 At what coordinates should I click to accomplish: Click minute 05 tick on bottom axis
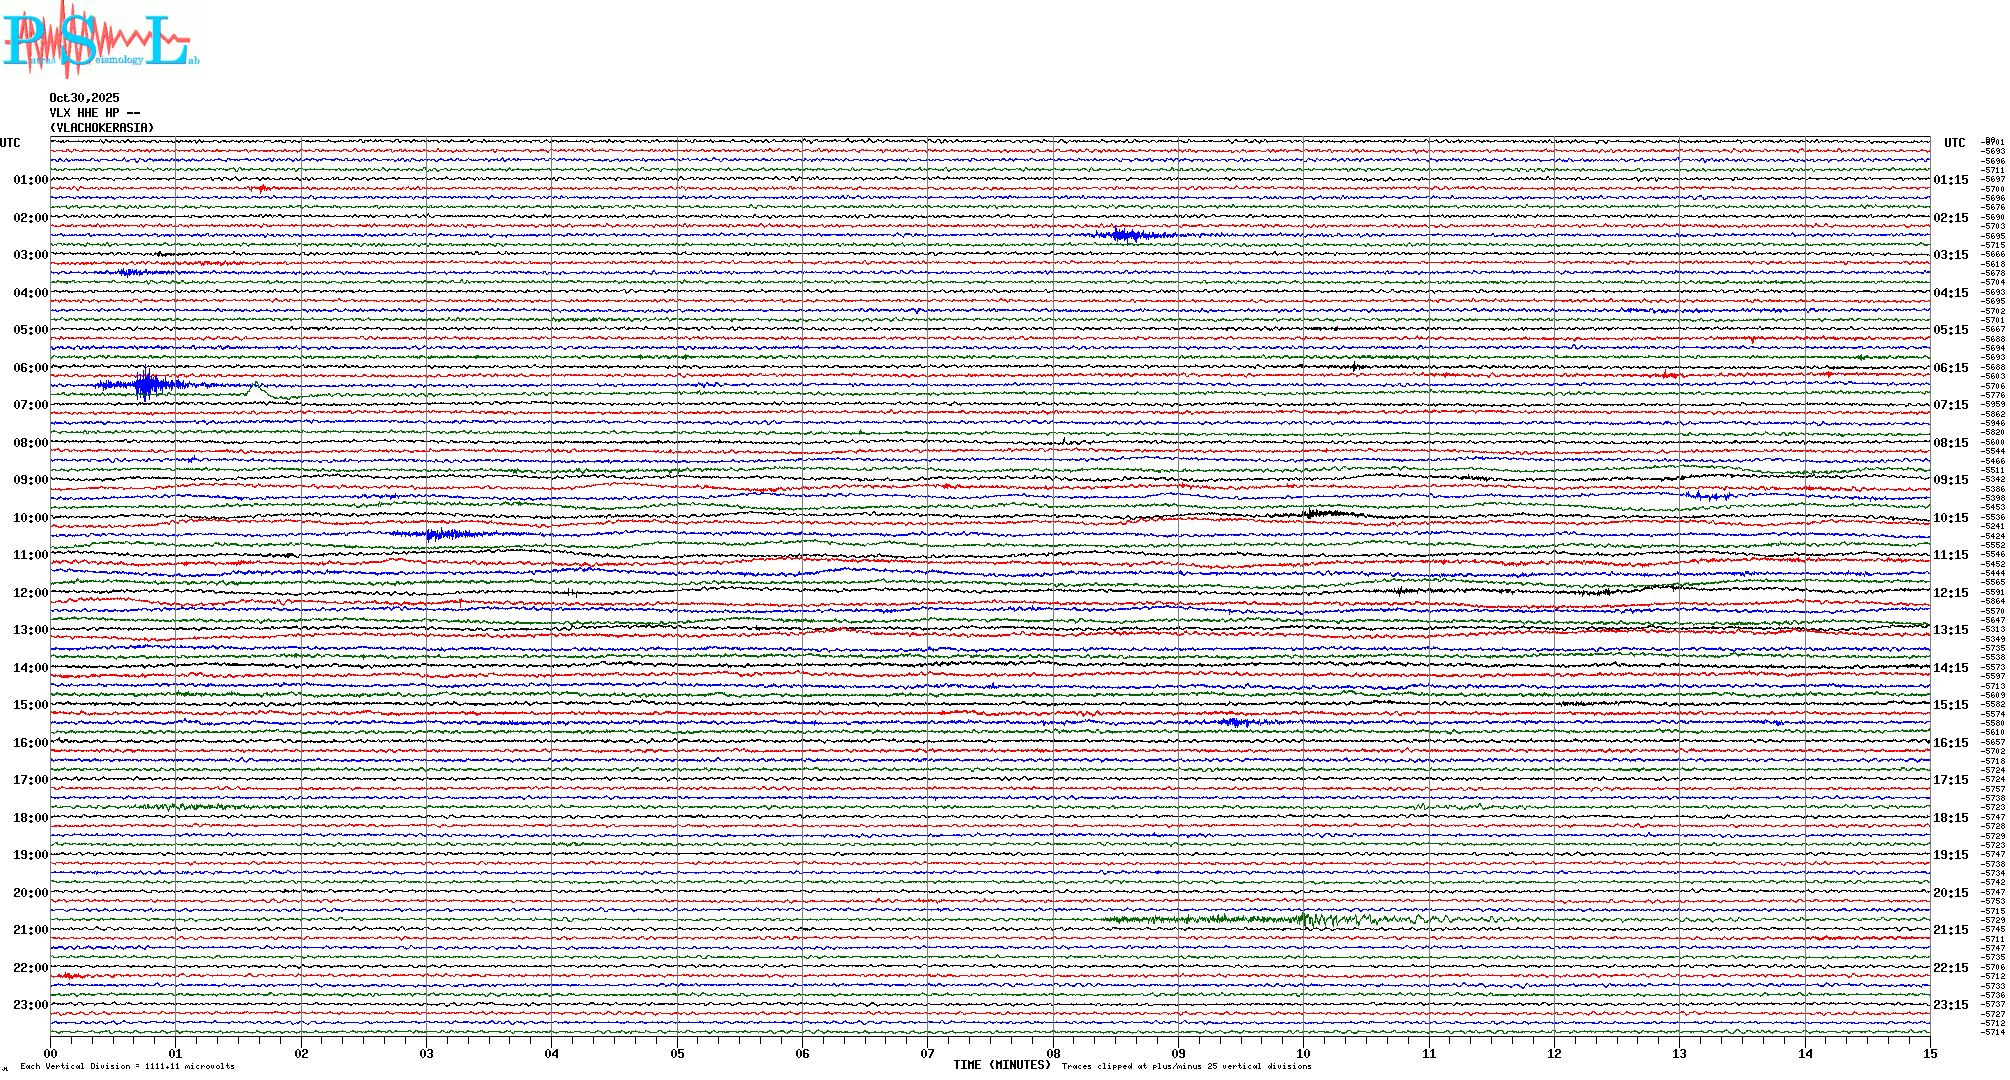tap(677, 1053)
